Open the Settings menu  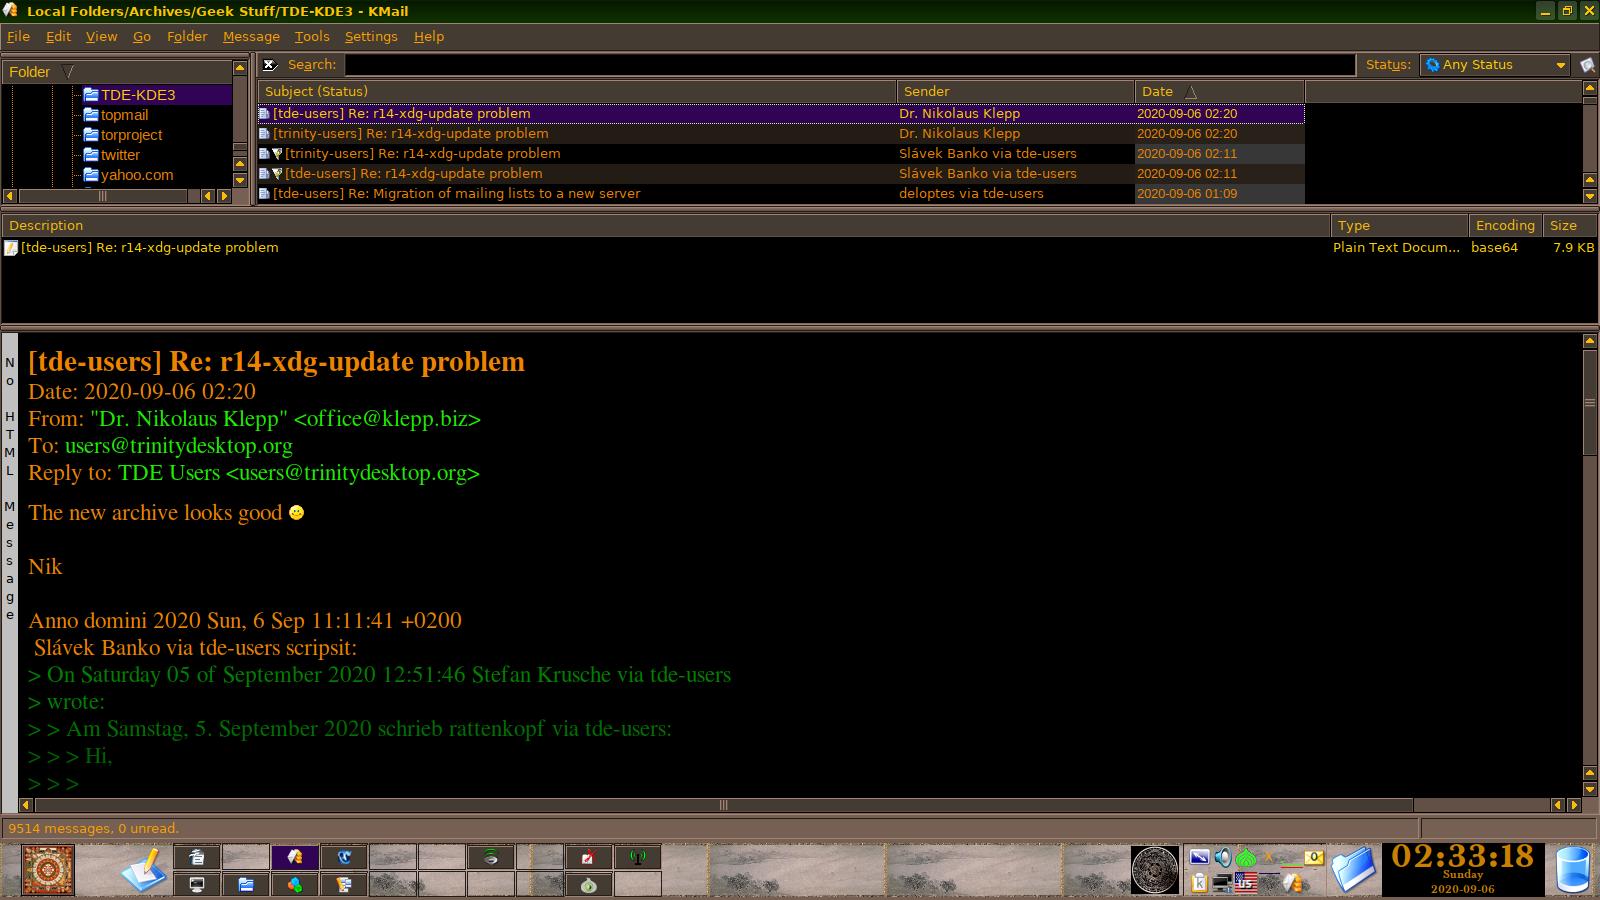click(371, 36)
